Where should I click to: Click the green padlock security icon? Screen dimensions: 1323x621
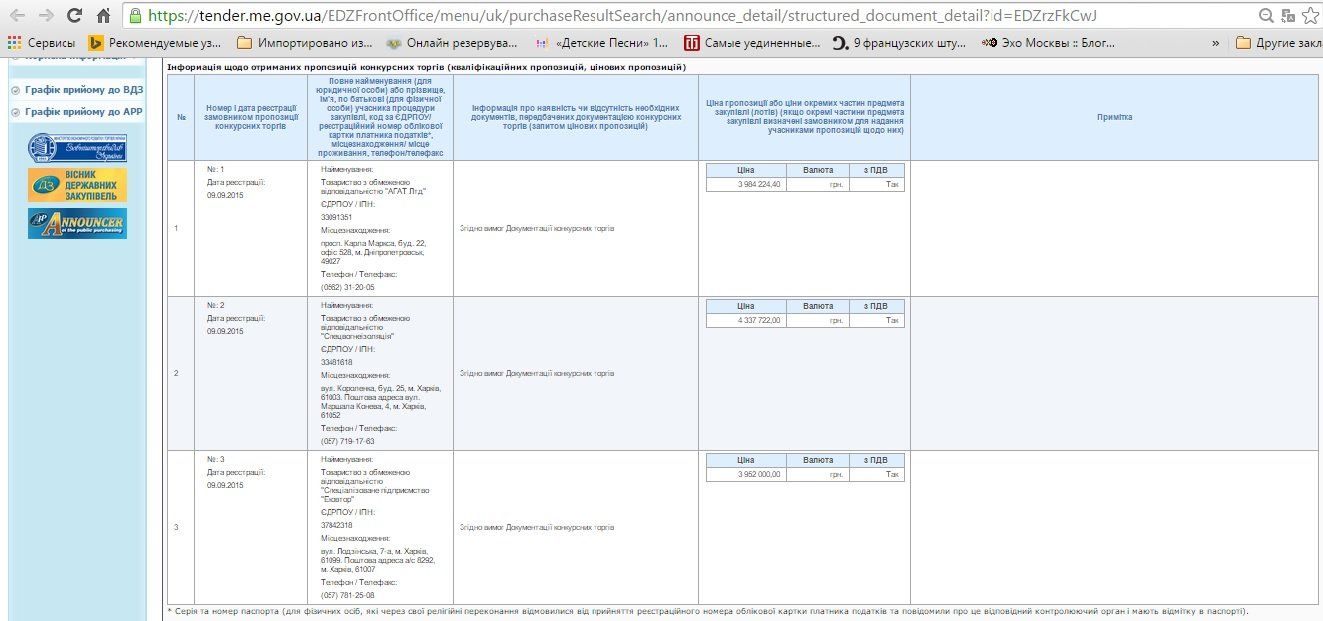click(x=135, y=16)
